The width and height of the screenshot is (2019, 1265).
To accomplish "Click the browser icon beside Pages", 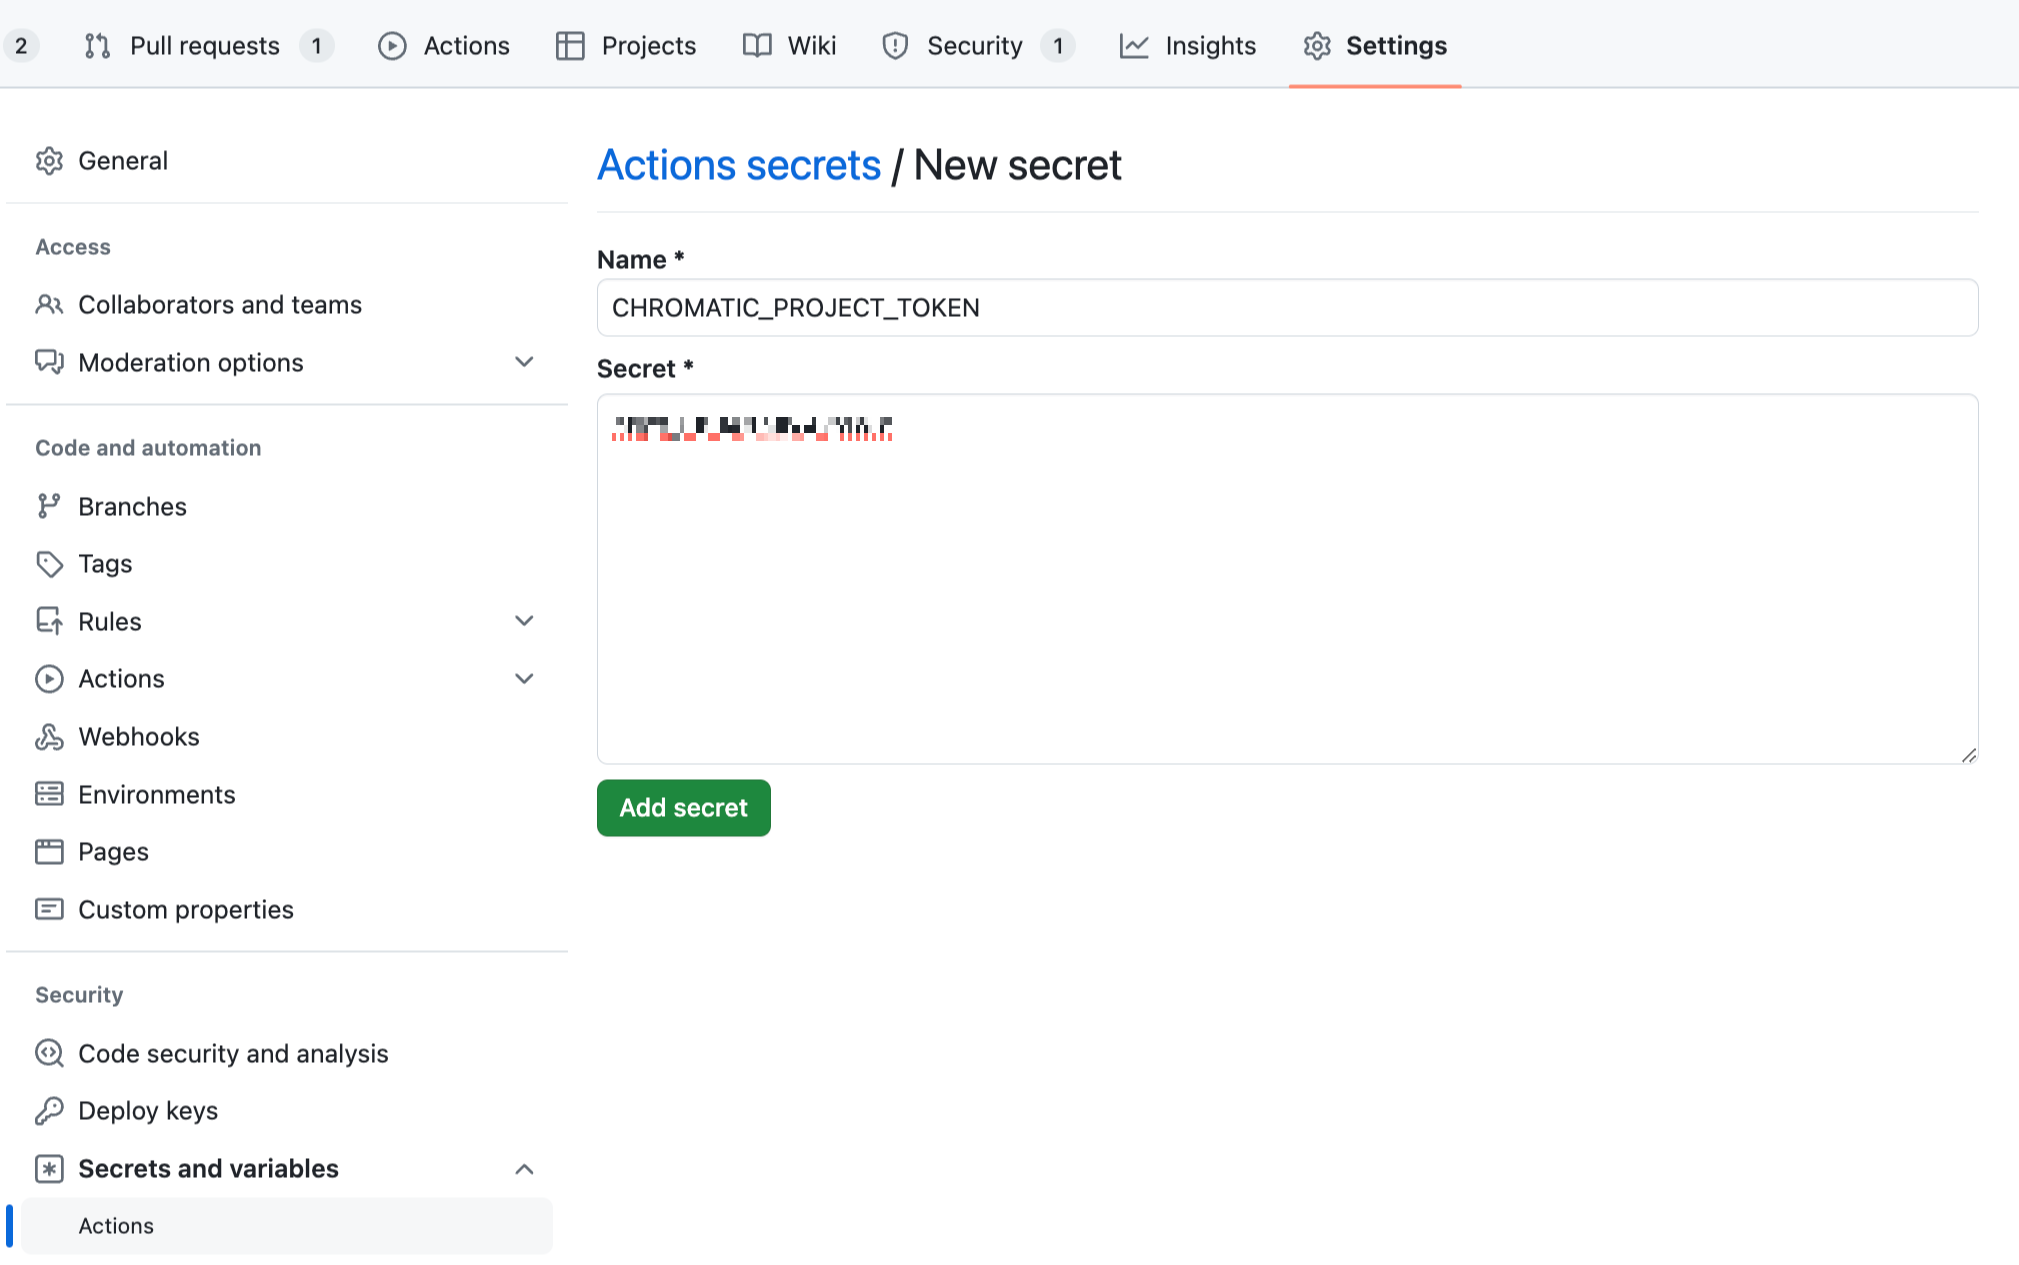I will 49,852.
